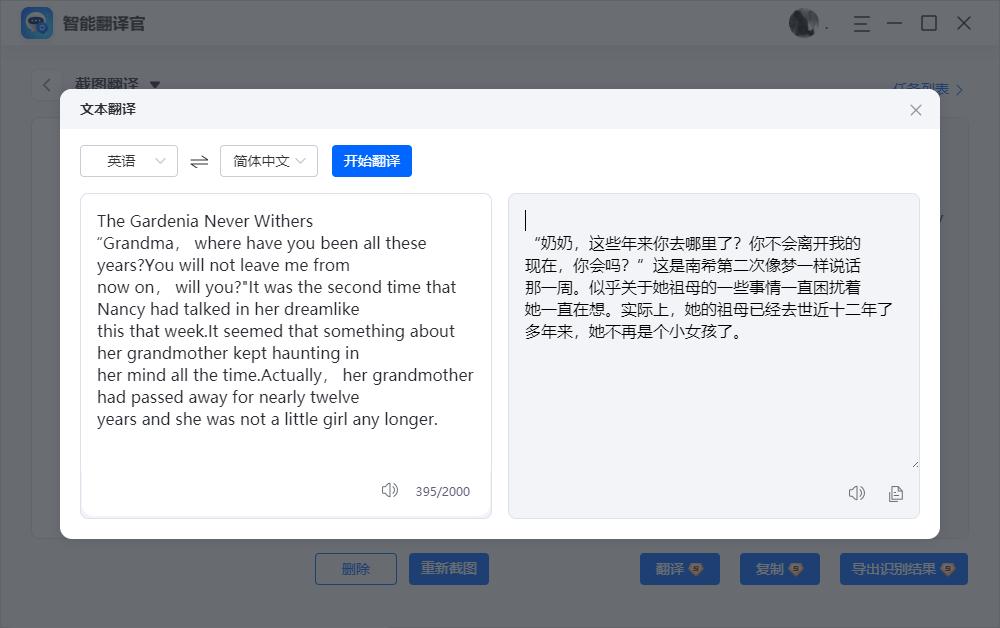Close the 文本翻译 dialog
The image size is (1000, 628).
(915, 110)
